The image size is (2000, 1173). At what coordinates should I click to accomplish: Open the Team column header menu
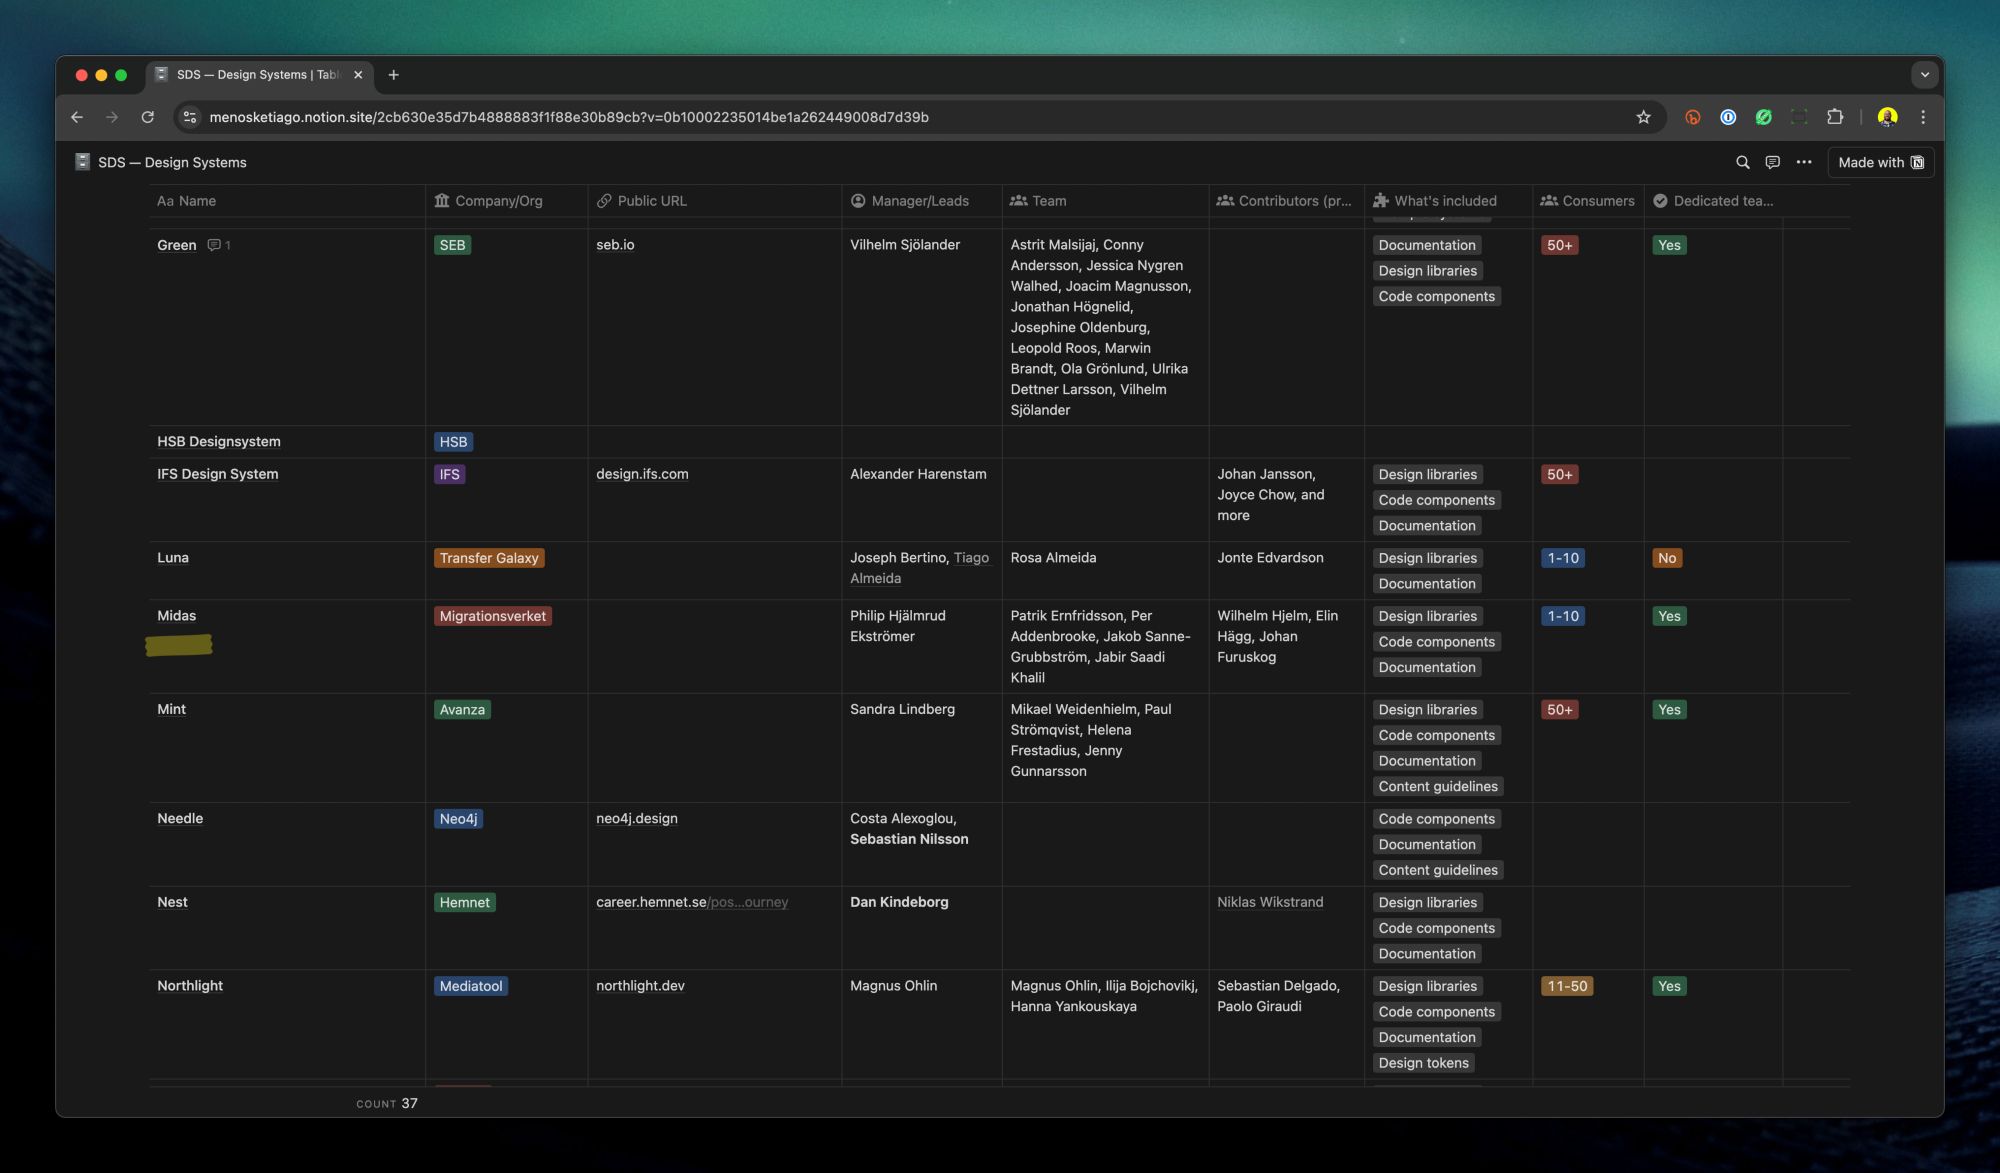[x=1106, y=201]
